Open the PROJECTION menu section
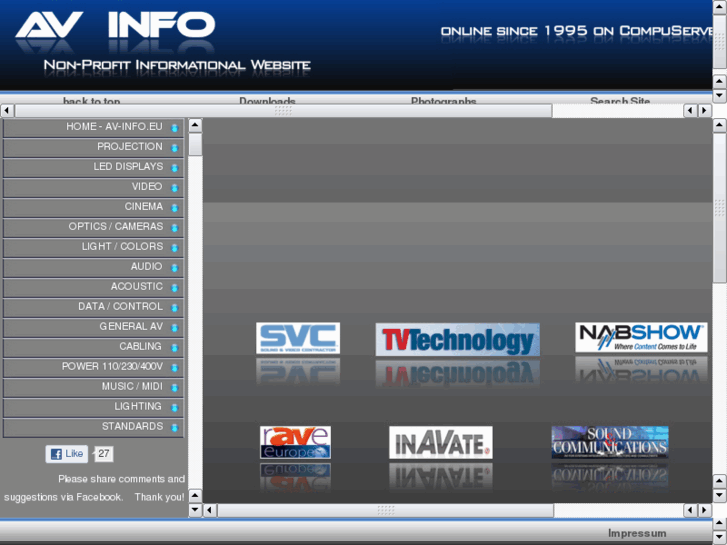This screenshot has height=545, width=727. (93, 147)
